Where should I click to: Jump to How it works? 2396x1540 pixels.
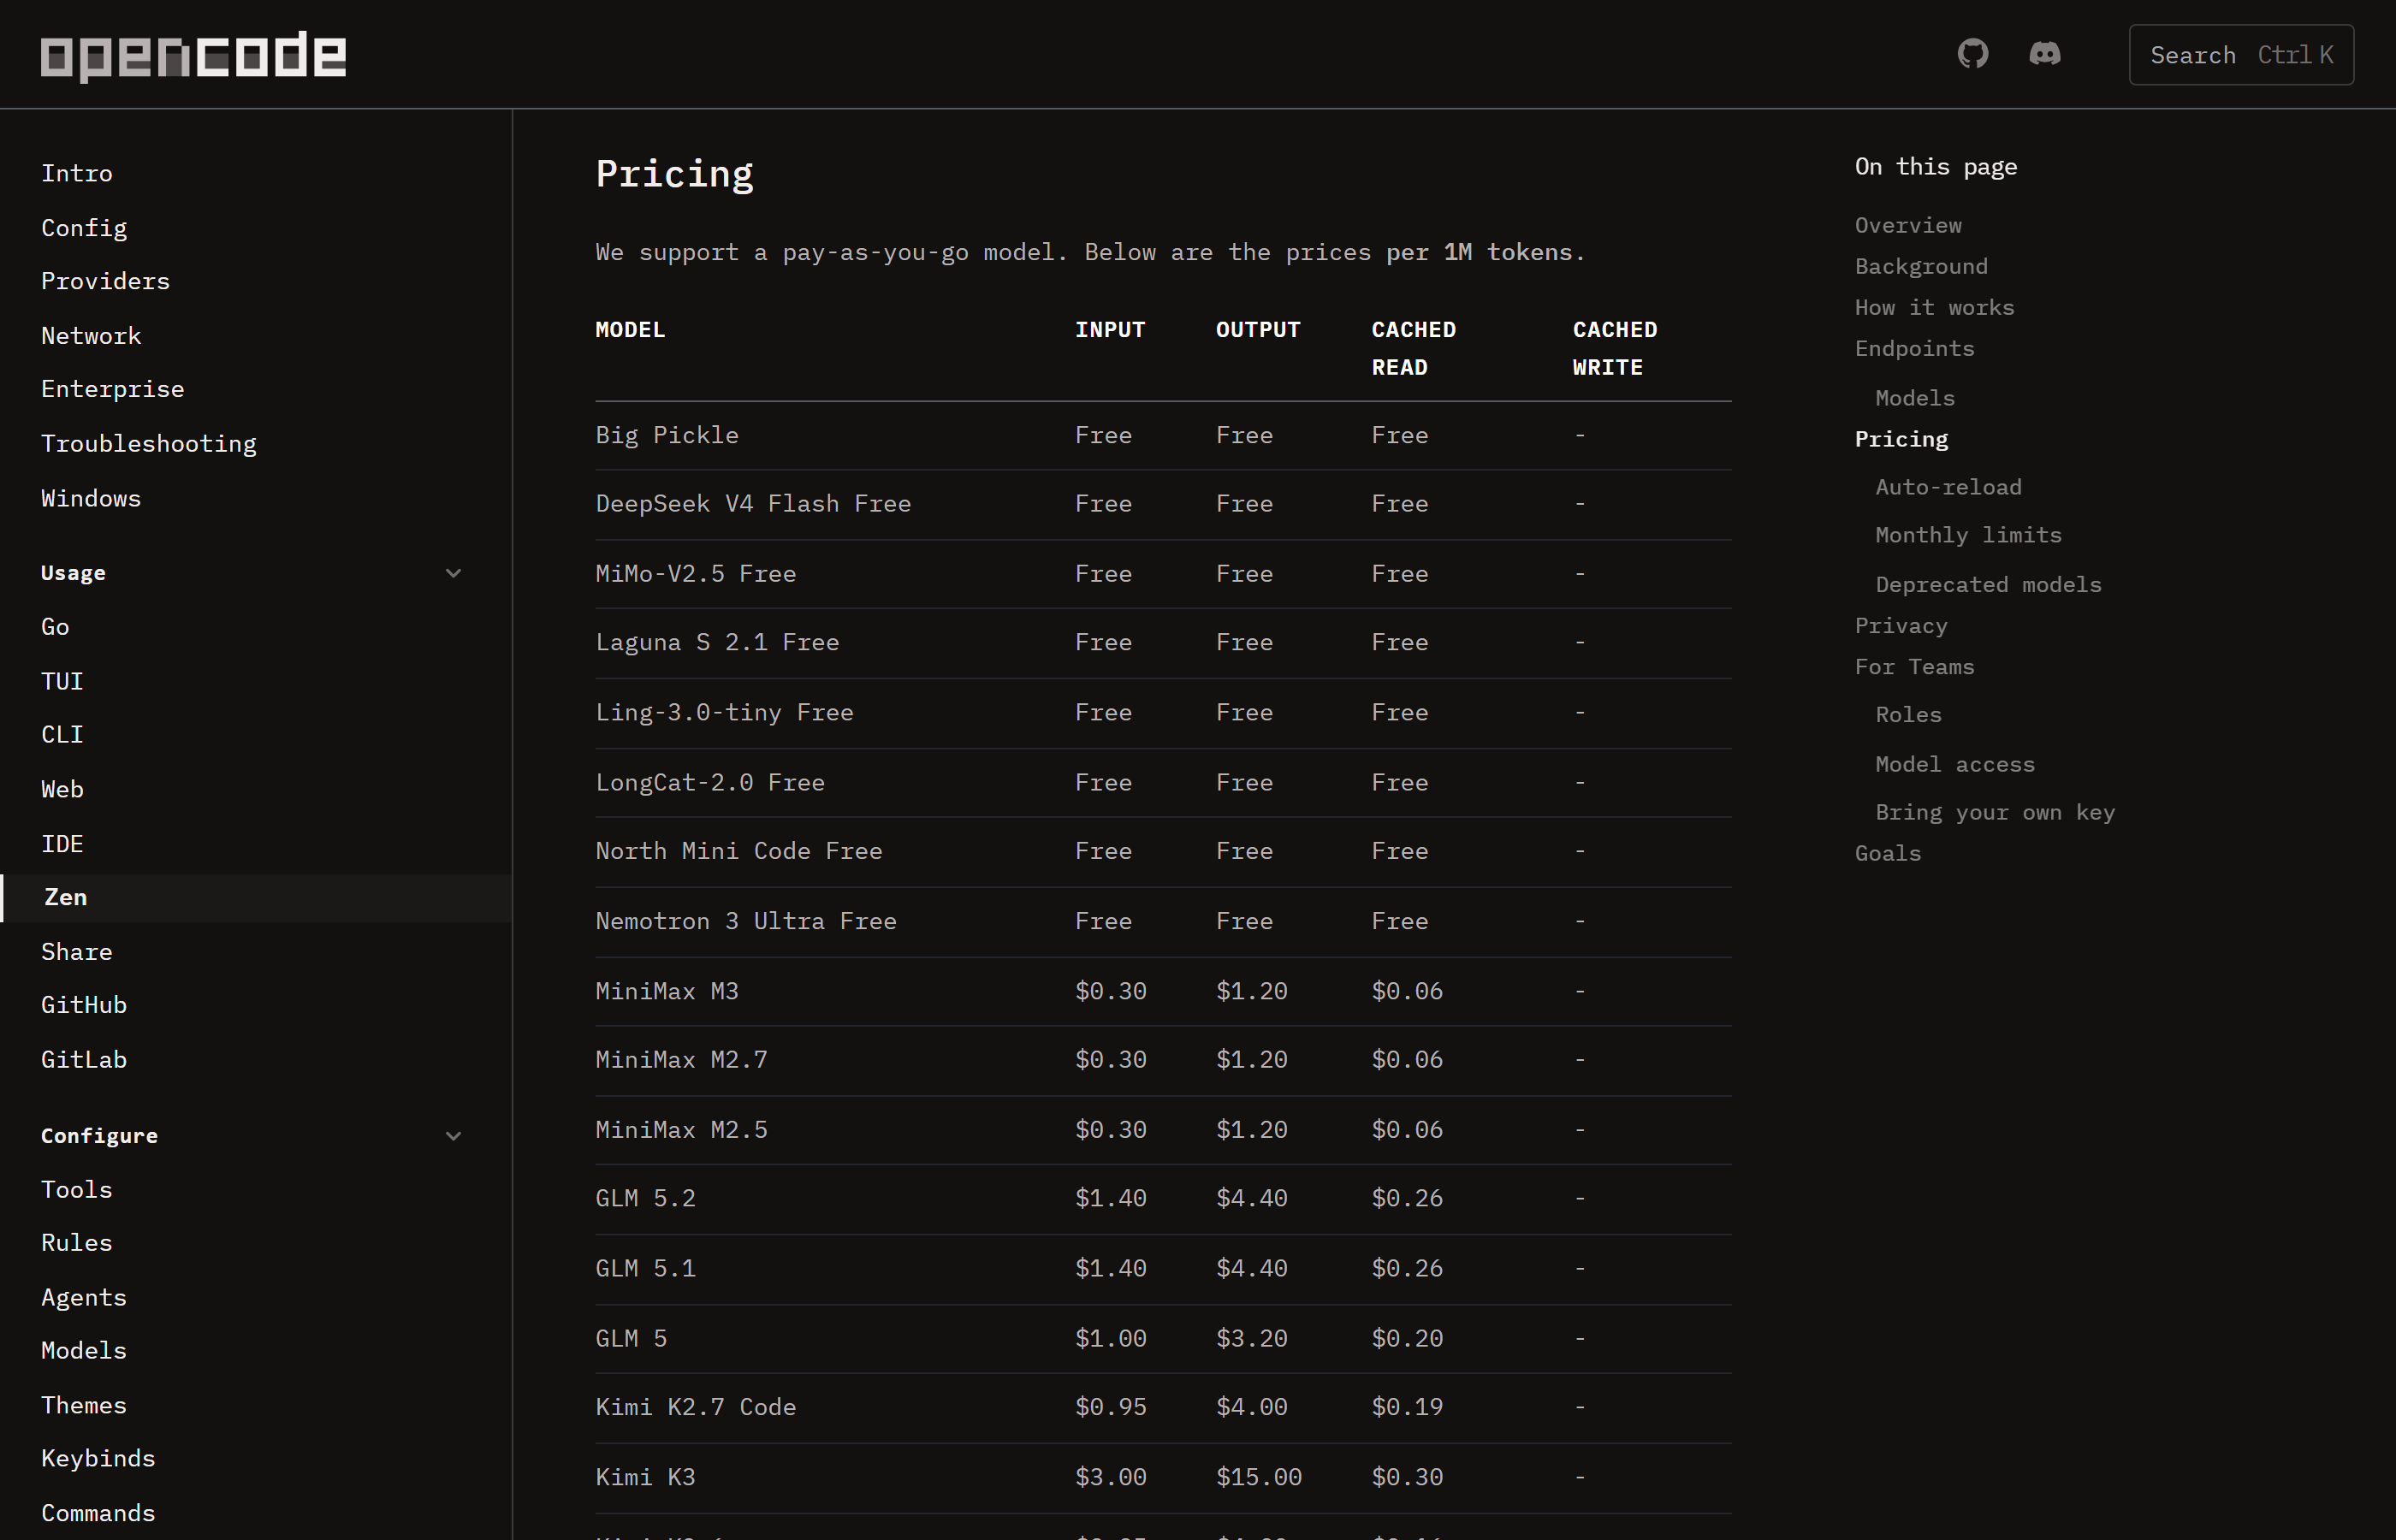pyautogui.click(x=1934, y=307)
